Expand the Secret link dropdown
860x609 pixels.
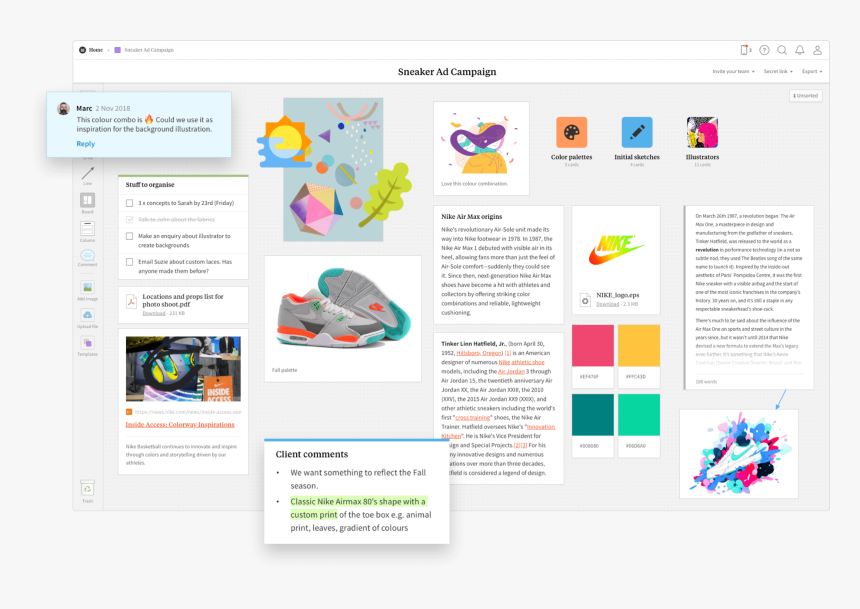[778, 71]
